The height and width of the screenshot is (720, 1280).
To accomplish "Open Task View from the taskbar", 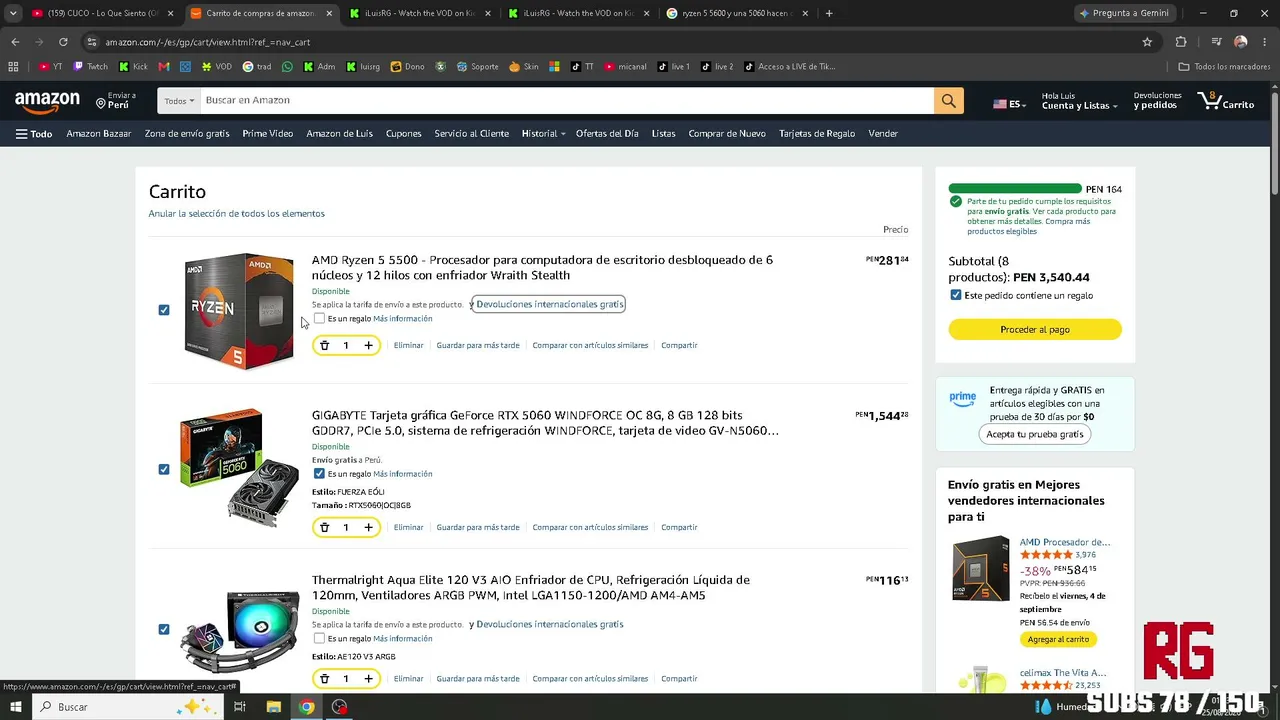I will [x=240, y=707].
